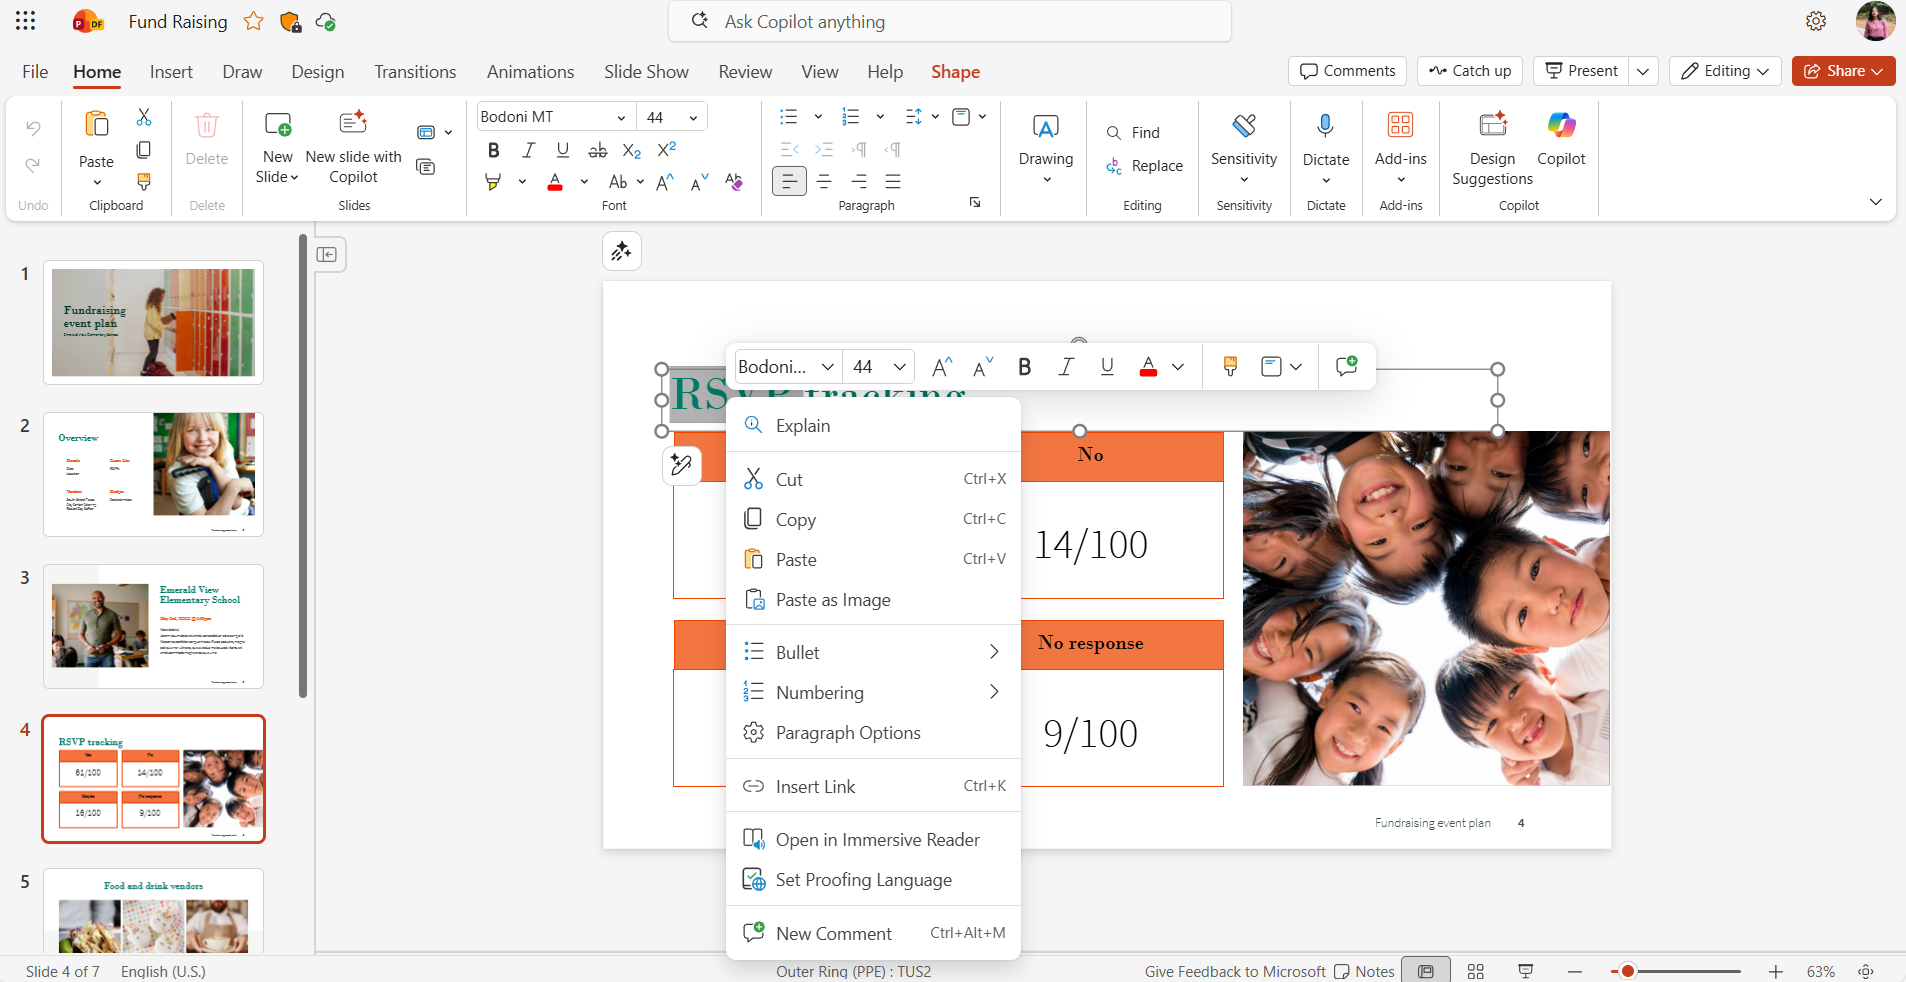Viewport: 1906px width, 982px height.
Task: Open the Bodoni MT font name dropdown
Action: [621, 118]
